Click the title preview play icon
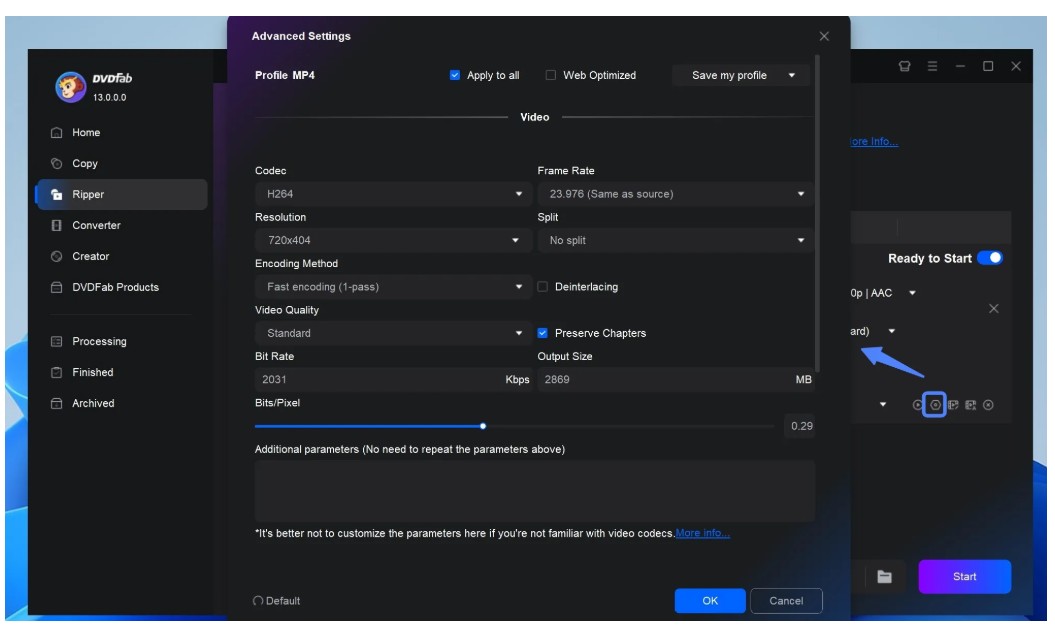1055x625 pixels. tap(917, 404)
